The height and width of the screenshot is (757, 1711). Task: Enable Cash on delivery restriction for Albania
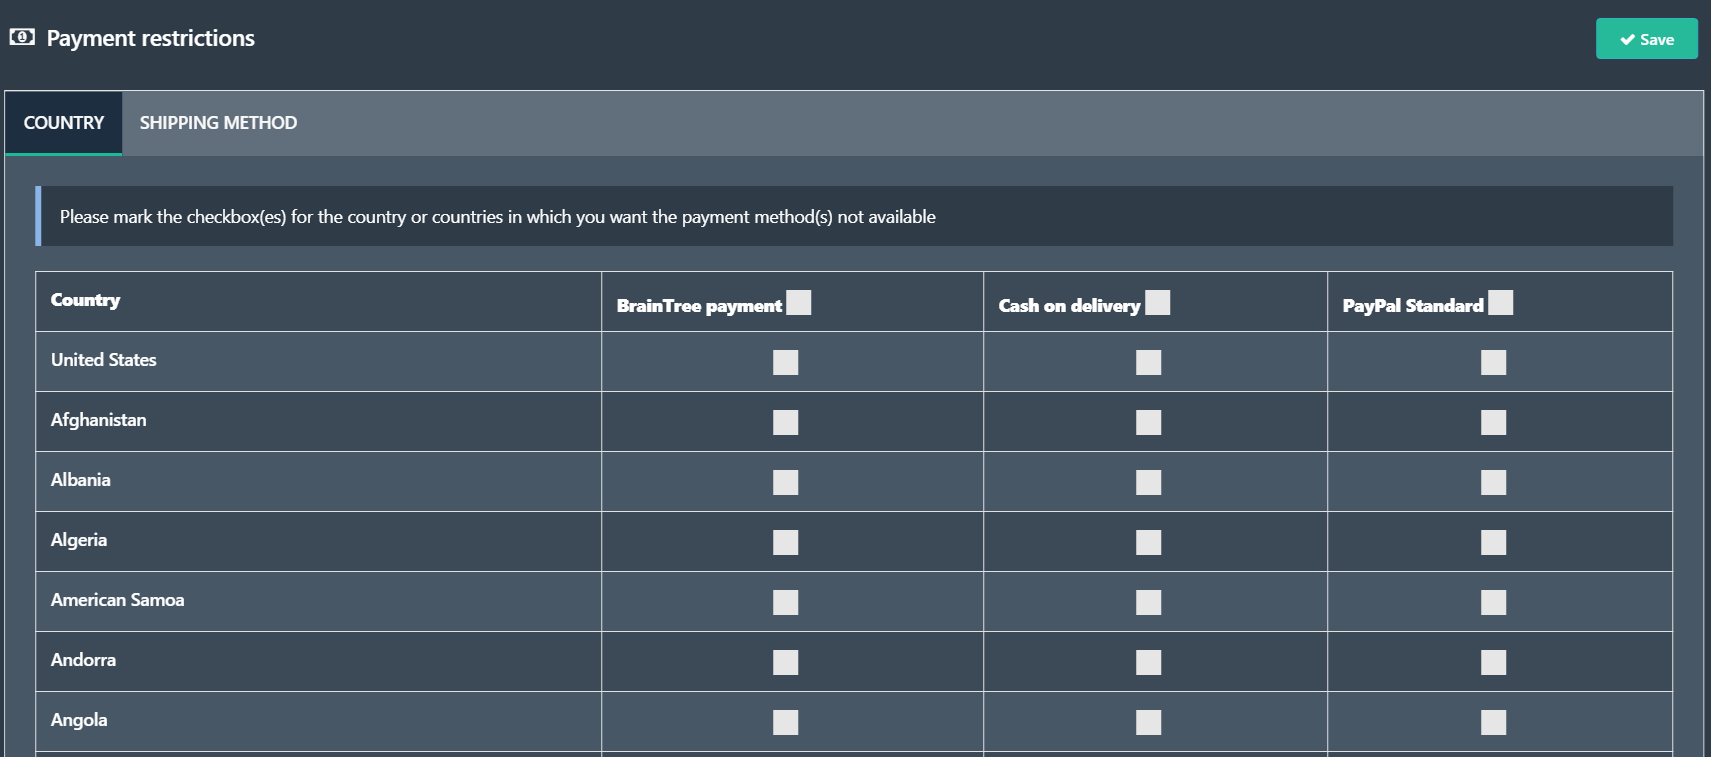(x=1149, y=482)
